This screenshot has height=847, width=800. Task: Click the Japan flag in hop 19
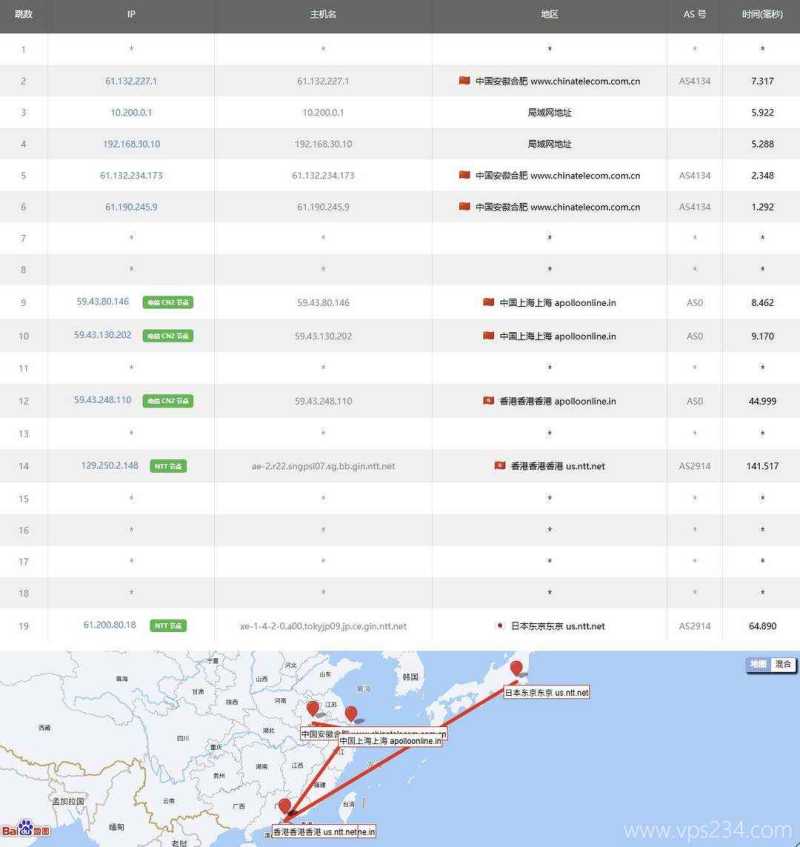pos(499,626)
